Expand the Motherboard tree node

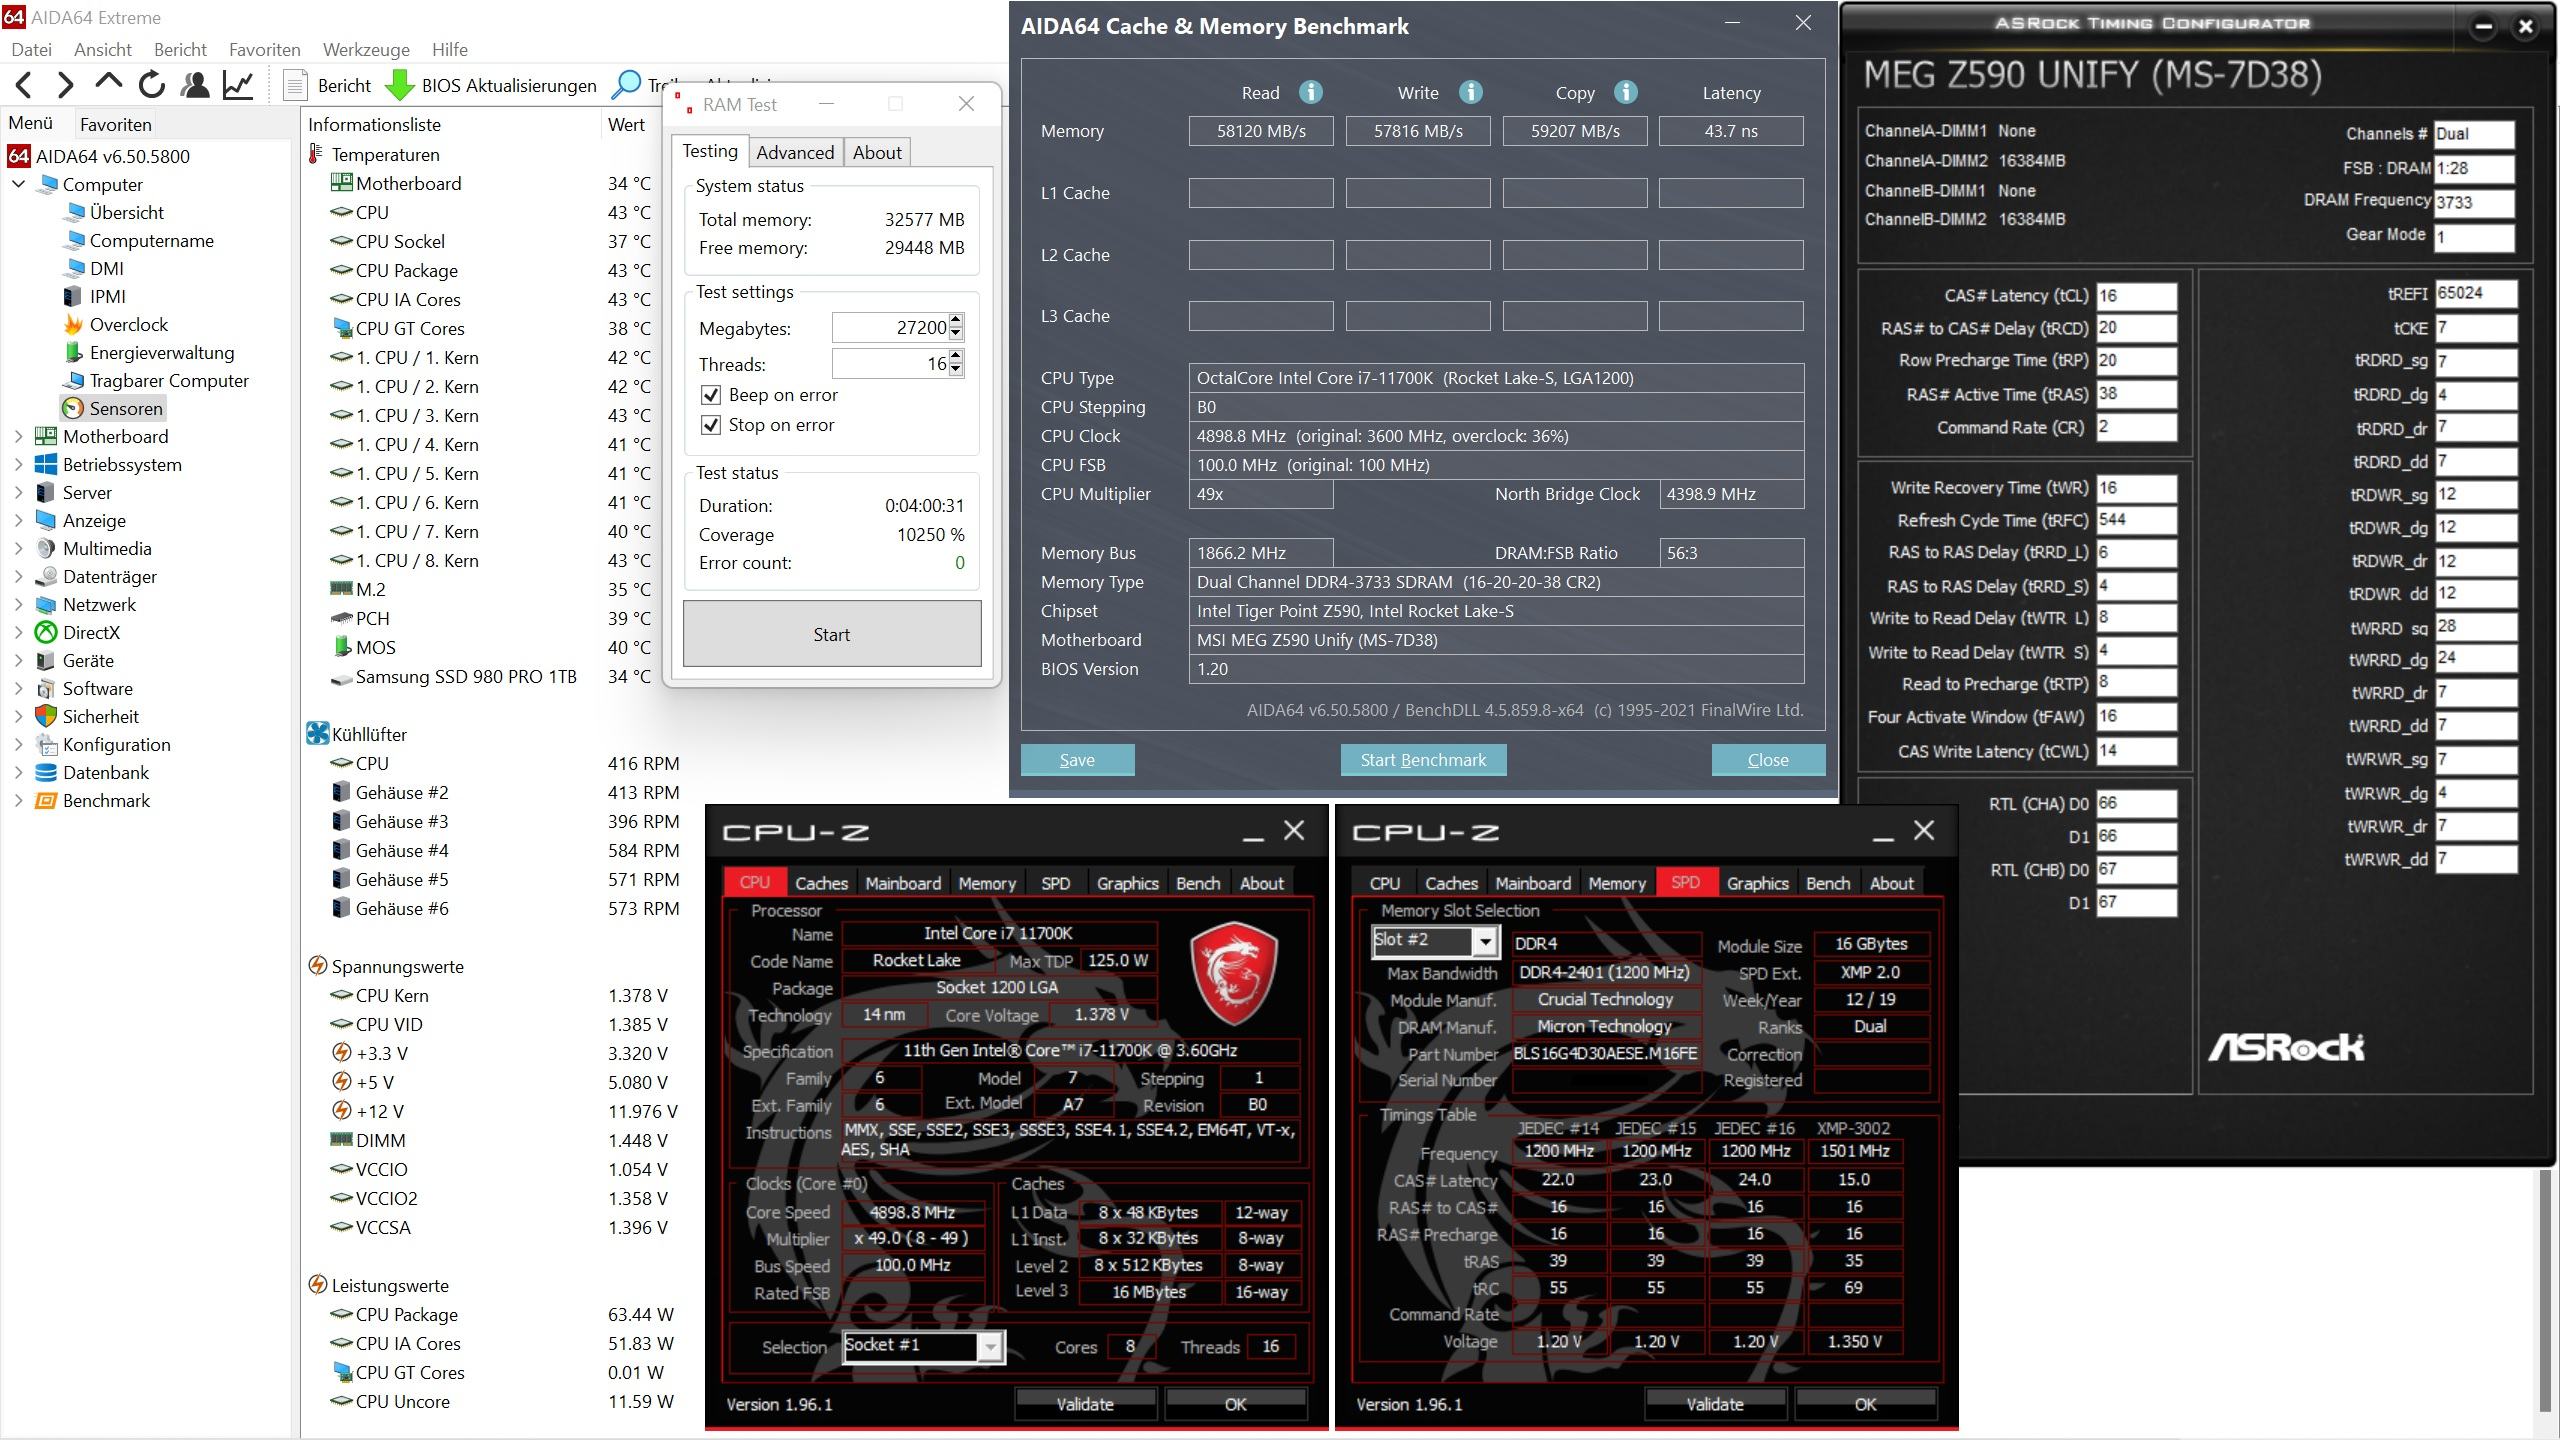pos(19,436)
